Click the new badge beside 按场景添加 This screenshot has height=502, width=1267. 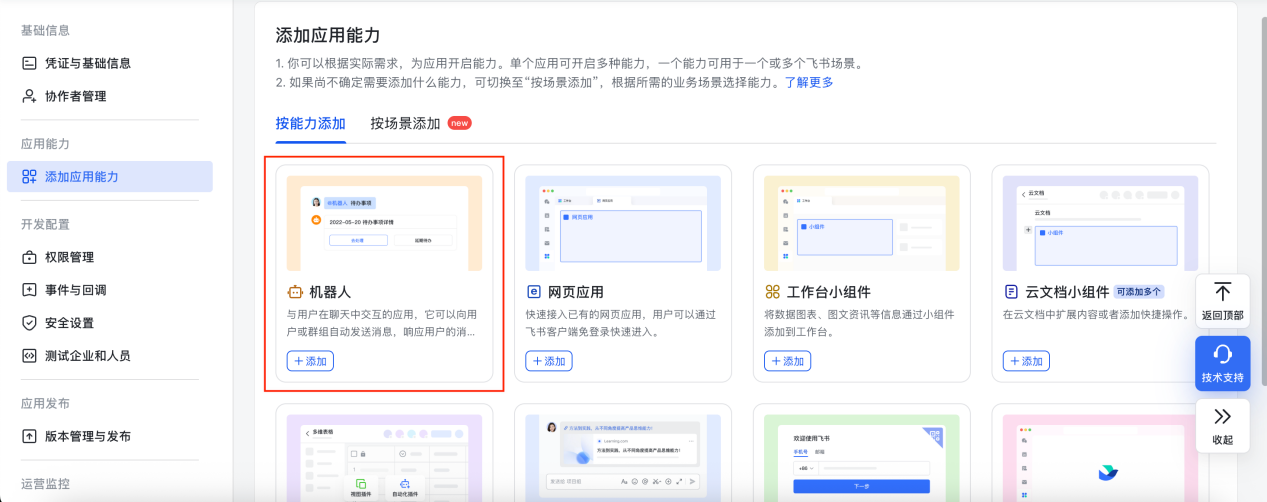pos(460,123)
